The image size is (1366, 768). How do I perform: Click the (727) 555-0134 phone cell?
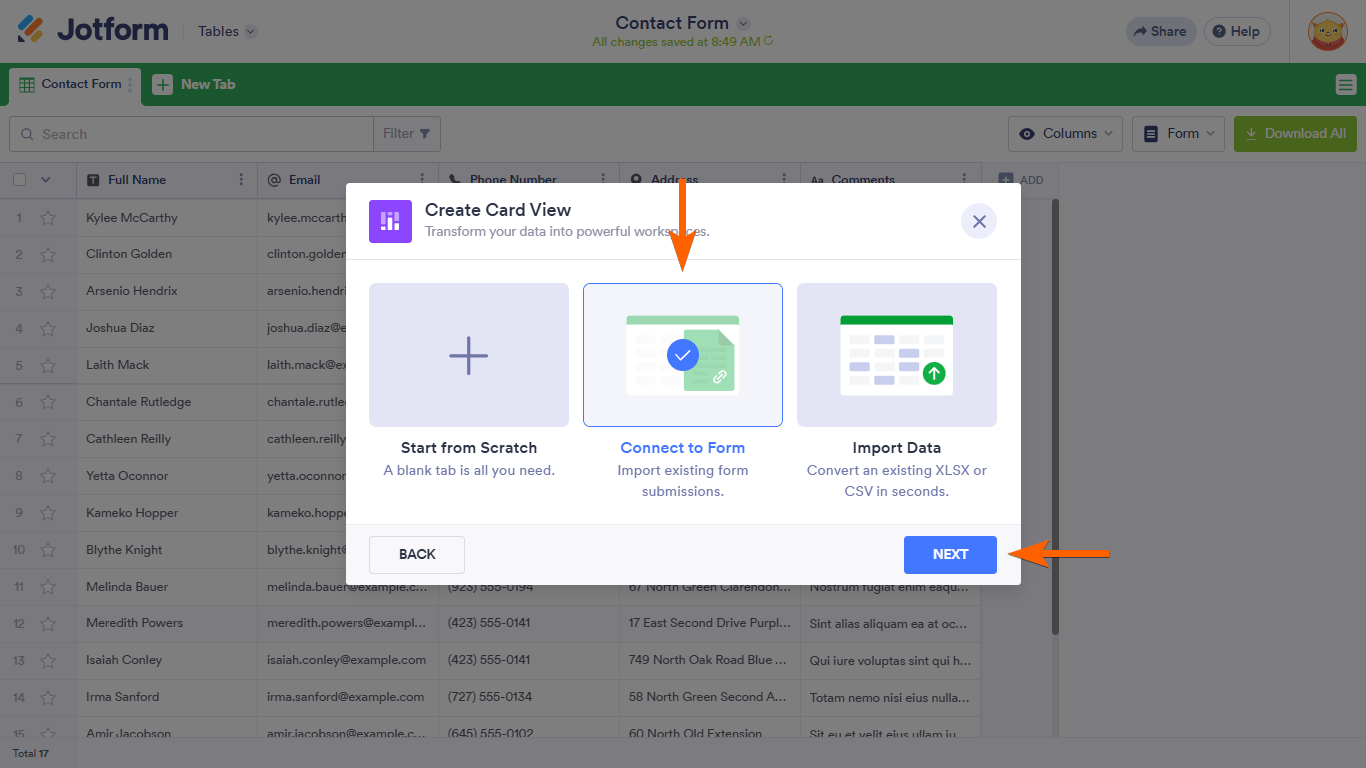[529, 698]
